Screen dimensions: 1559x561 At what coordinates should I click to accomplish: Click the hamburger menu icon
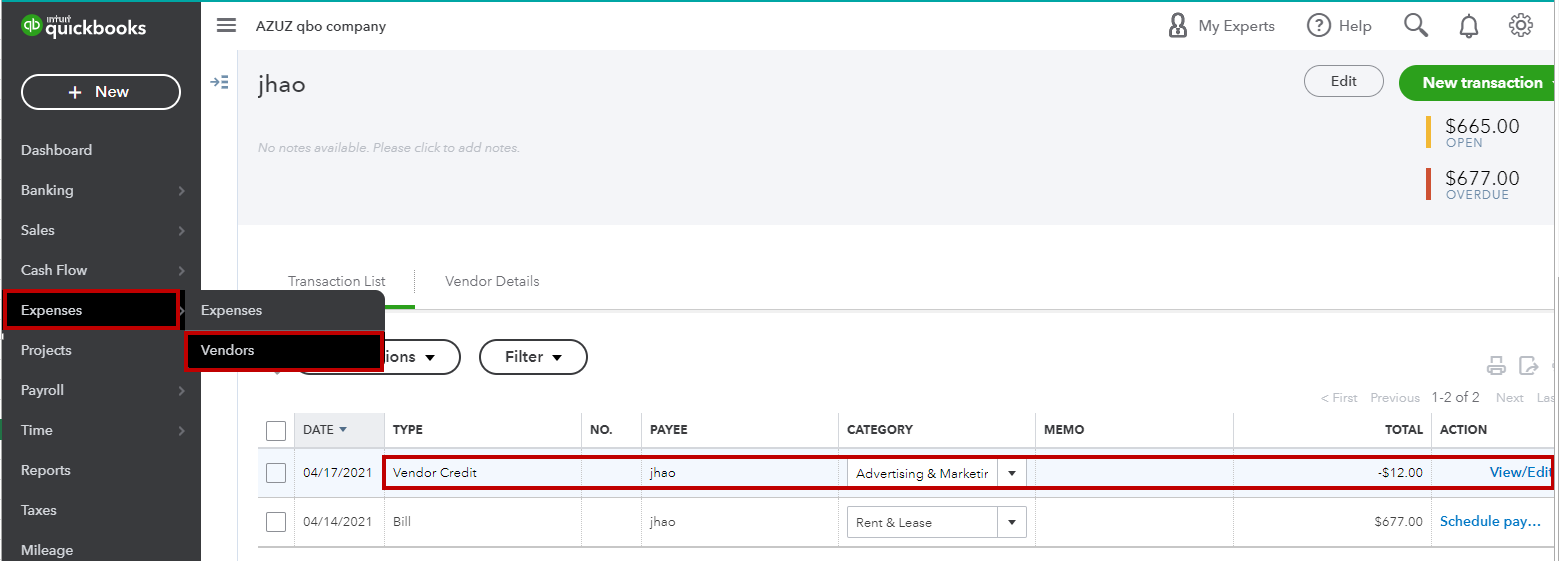click(226, 26)
